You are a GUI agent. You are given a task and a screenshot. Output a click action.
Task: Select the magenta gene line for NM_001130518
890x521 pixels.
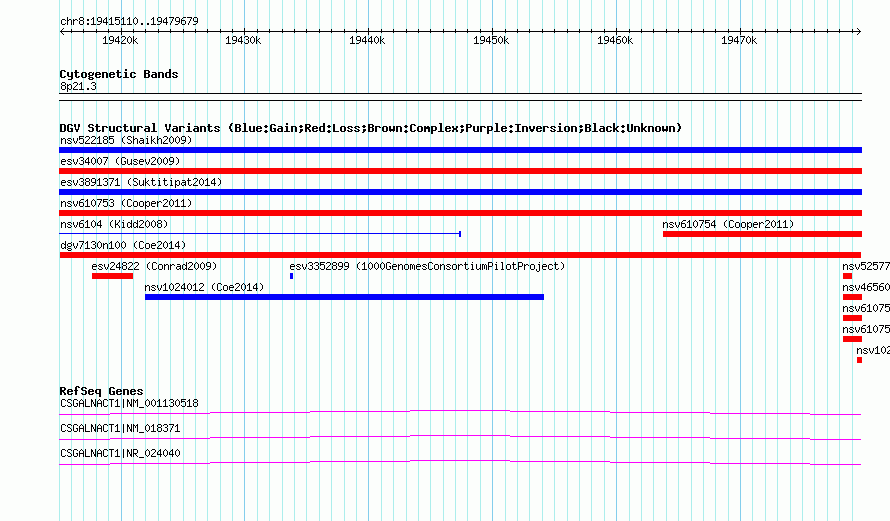[460, 412]
